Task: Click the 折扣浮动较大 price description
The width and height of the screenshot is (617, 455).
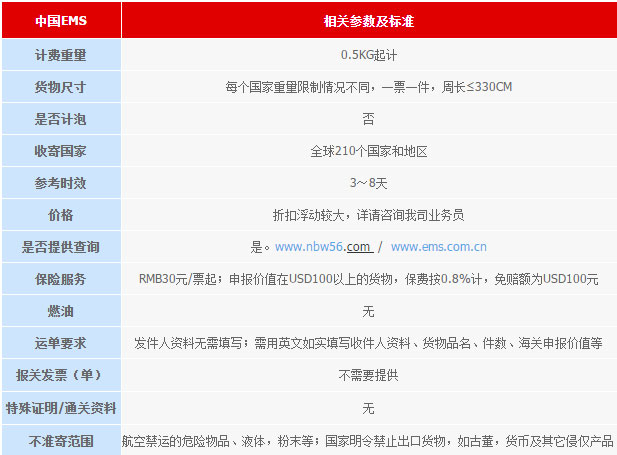Action: tap(369, 215)
